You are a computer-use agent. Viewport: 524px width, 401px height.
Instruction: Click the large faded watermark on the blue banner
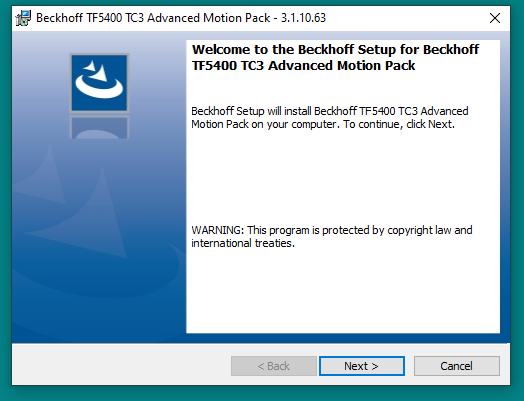tap(97, 227)
